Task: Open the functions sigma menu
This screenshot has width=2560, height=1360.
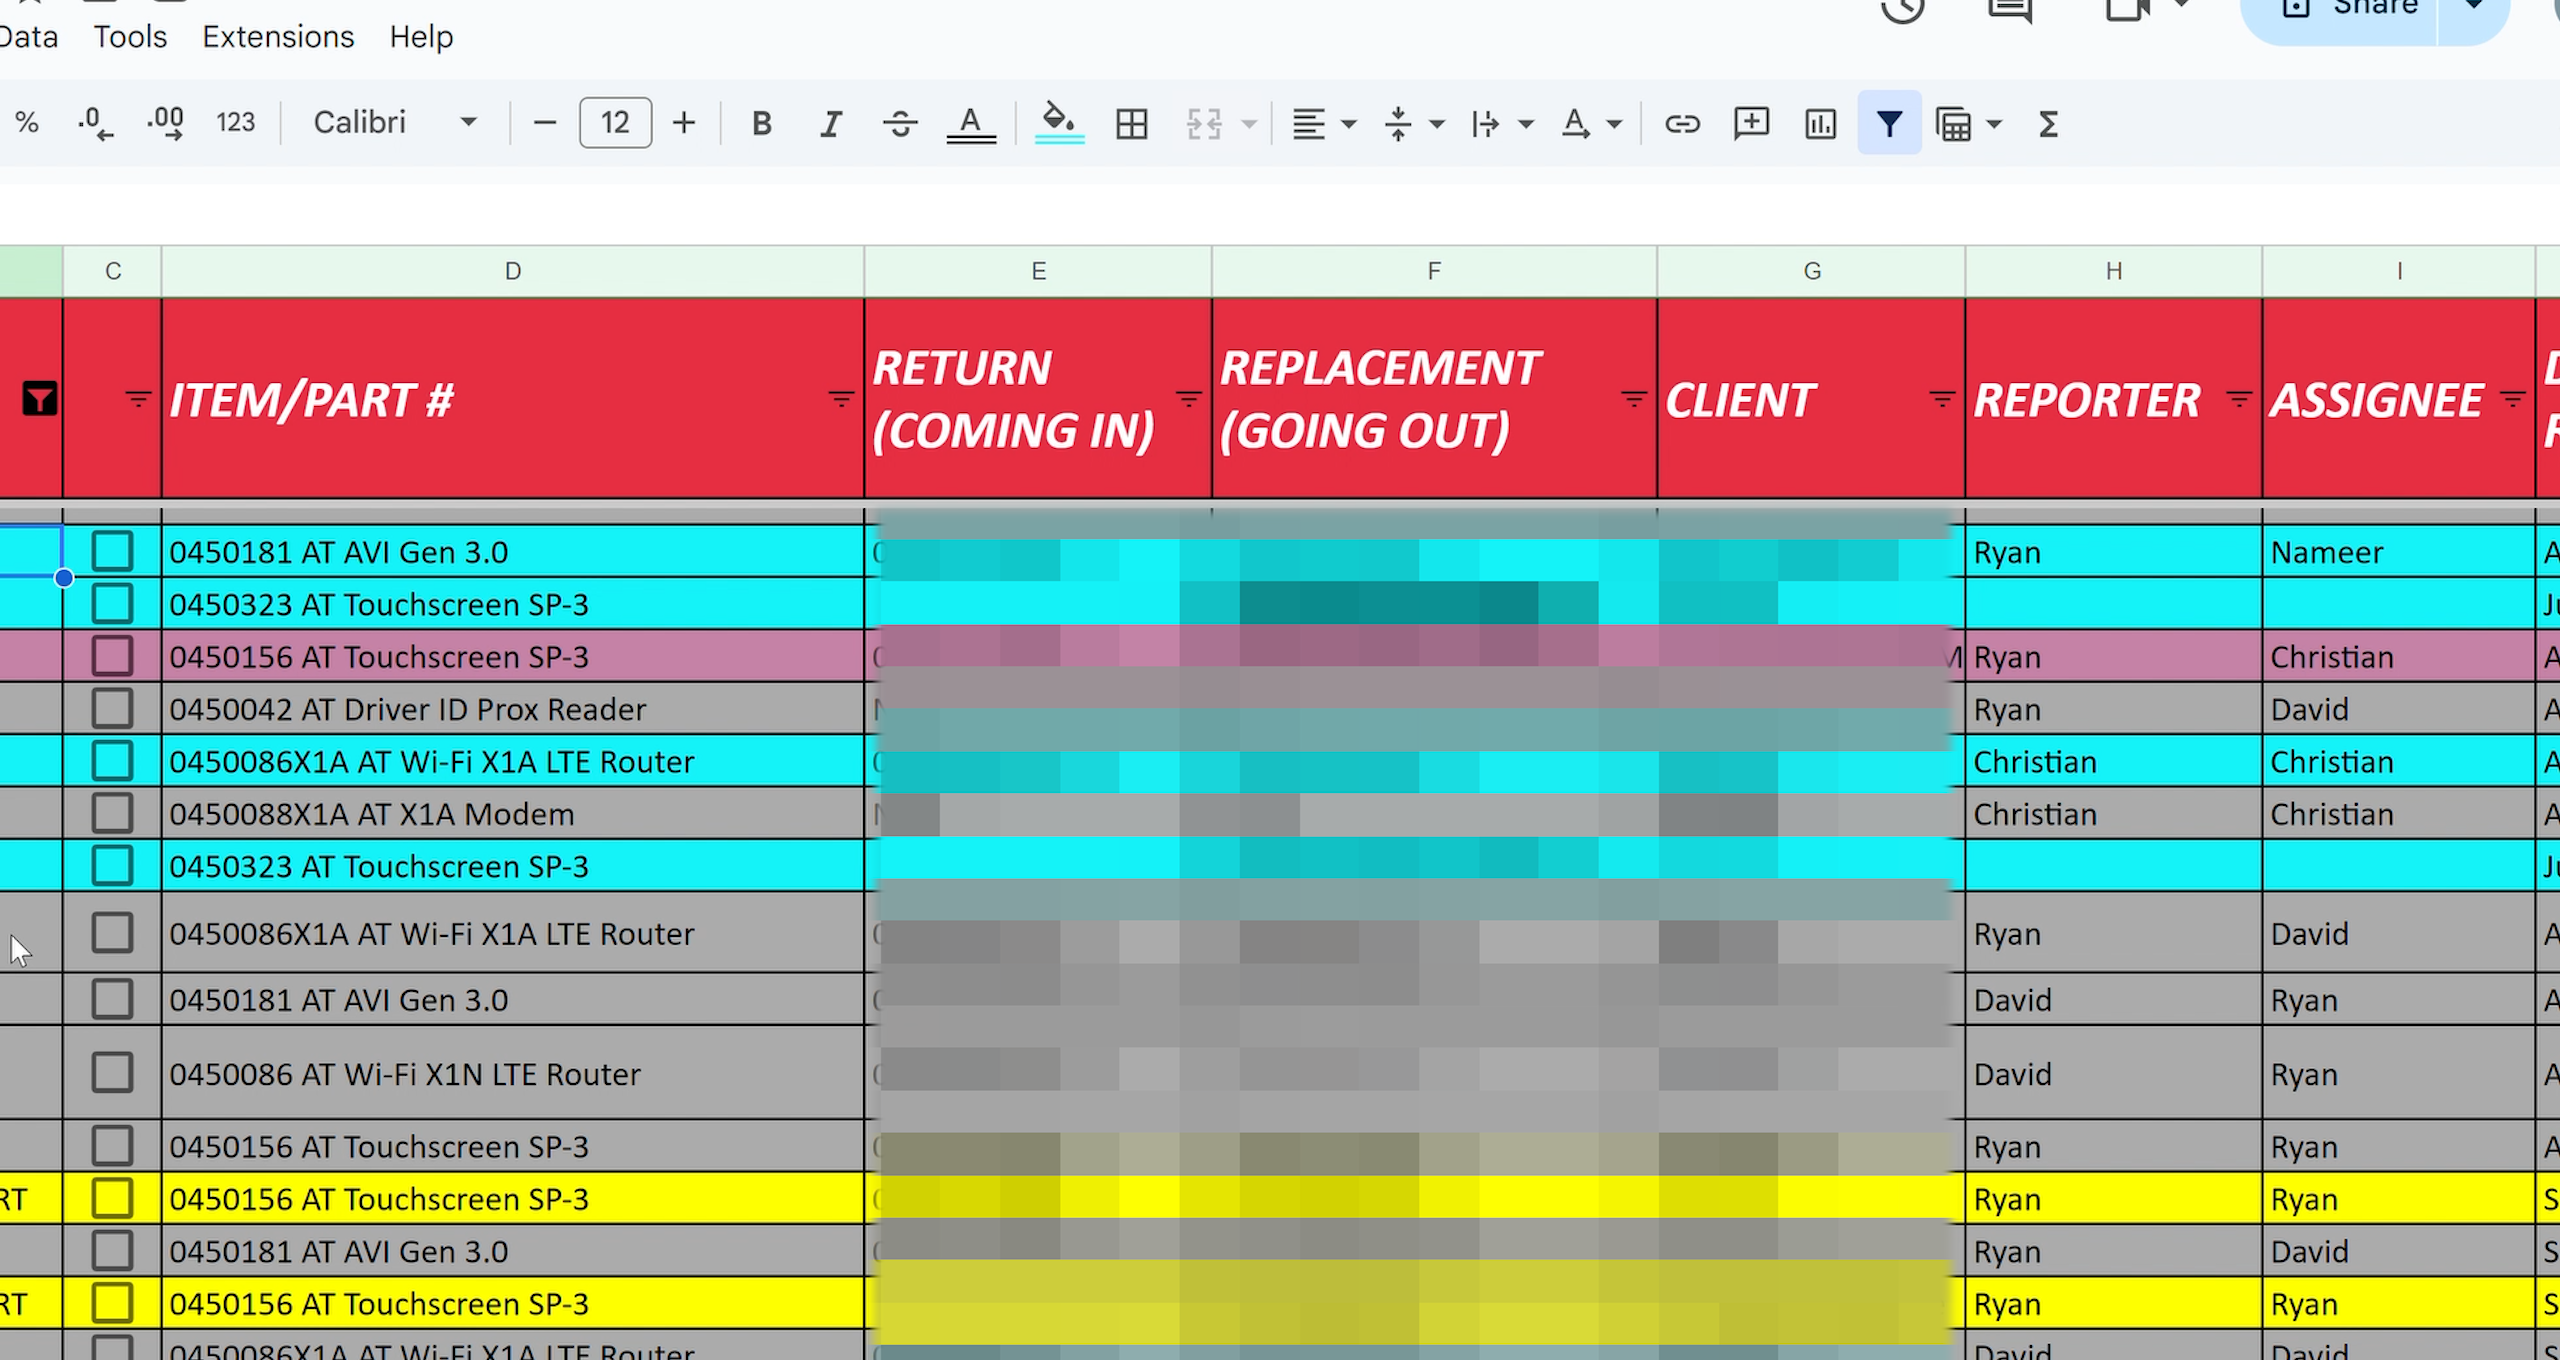Action: [2048, 124]
